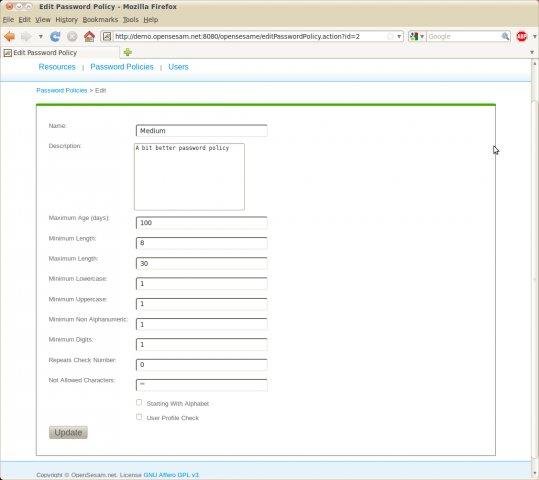Click the Update button
The image size is (539, 480).
68,433
